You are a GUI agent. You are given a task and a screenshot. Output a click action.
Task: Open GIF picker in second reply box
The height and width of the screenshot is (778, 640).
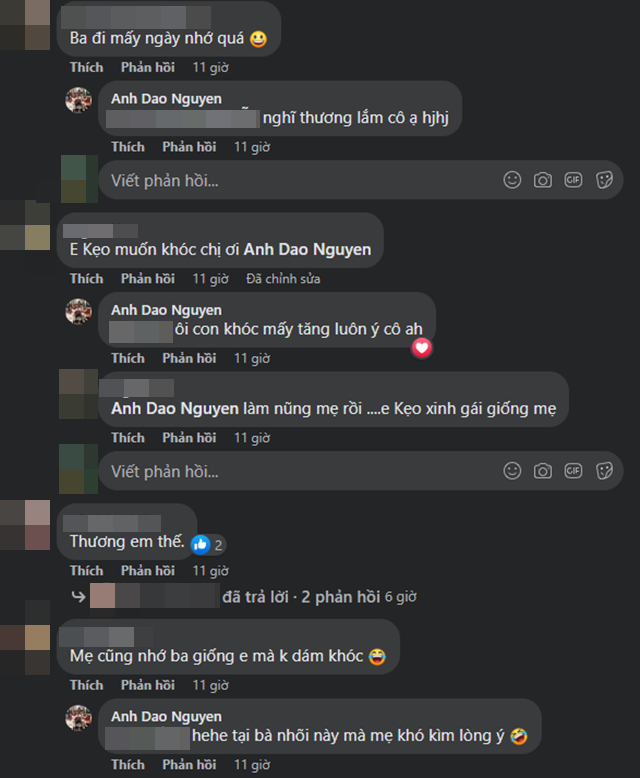click(573, 470)
